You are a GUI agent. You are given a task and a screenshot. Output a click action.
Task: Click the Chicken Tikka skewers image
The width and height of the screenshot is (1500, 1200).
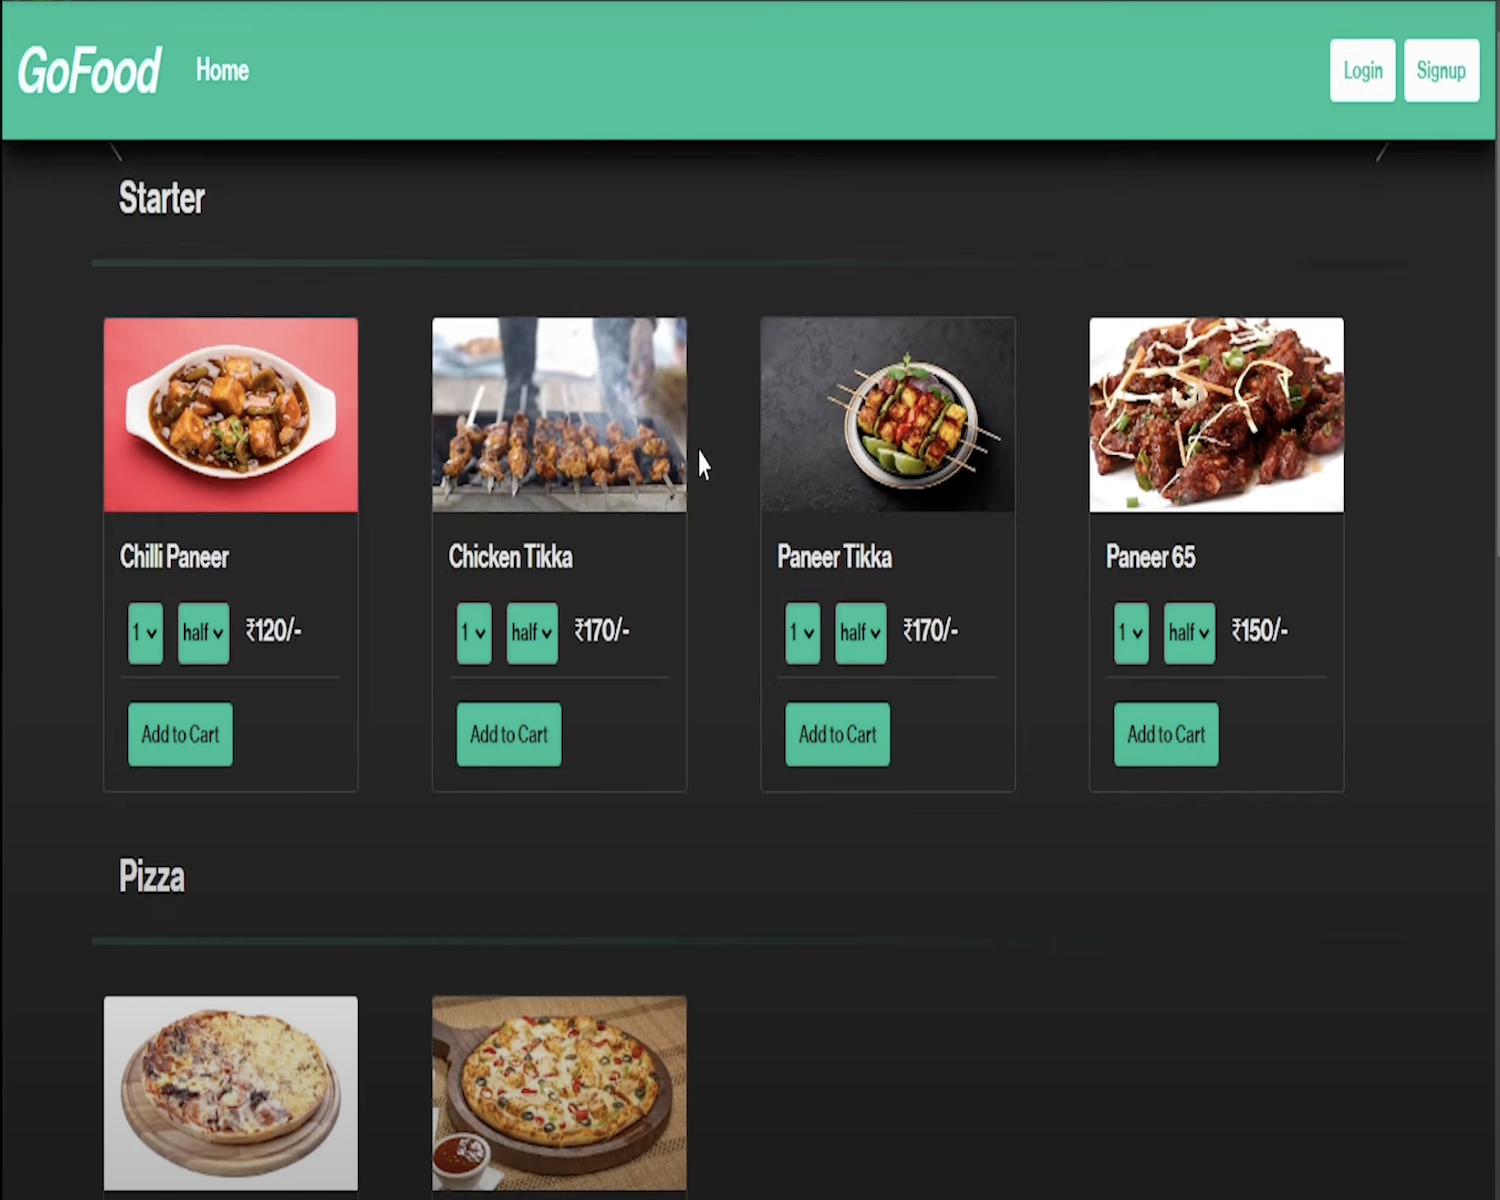(559, 415)
